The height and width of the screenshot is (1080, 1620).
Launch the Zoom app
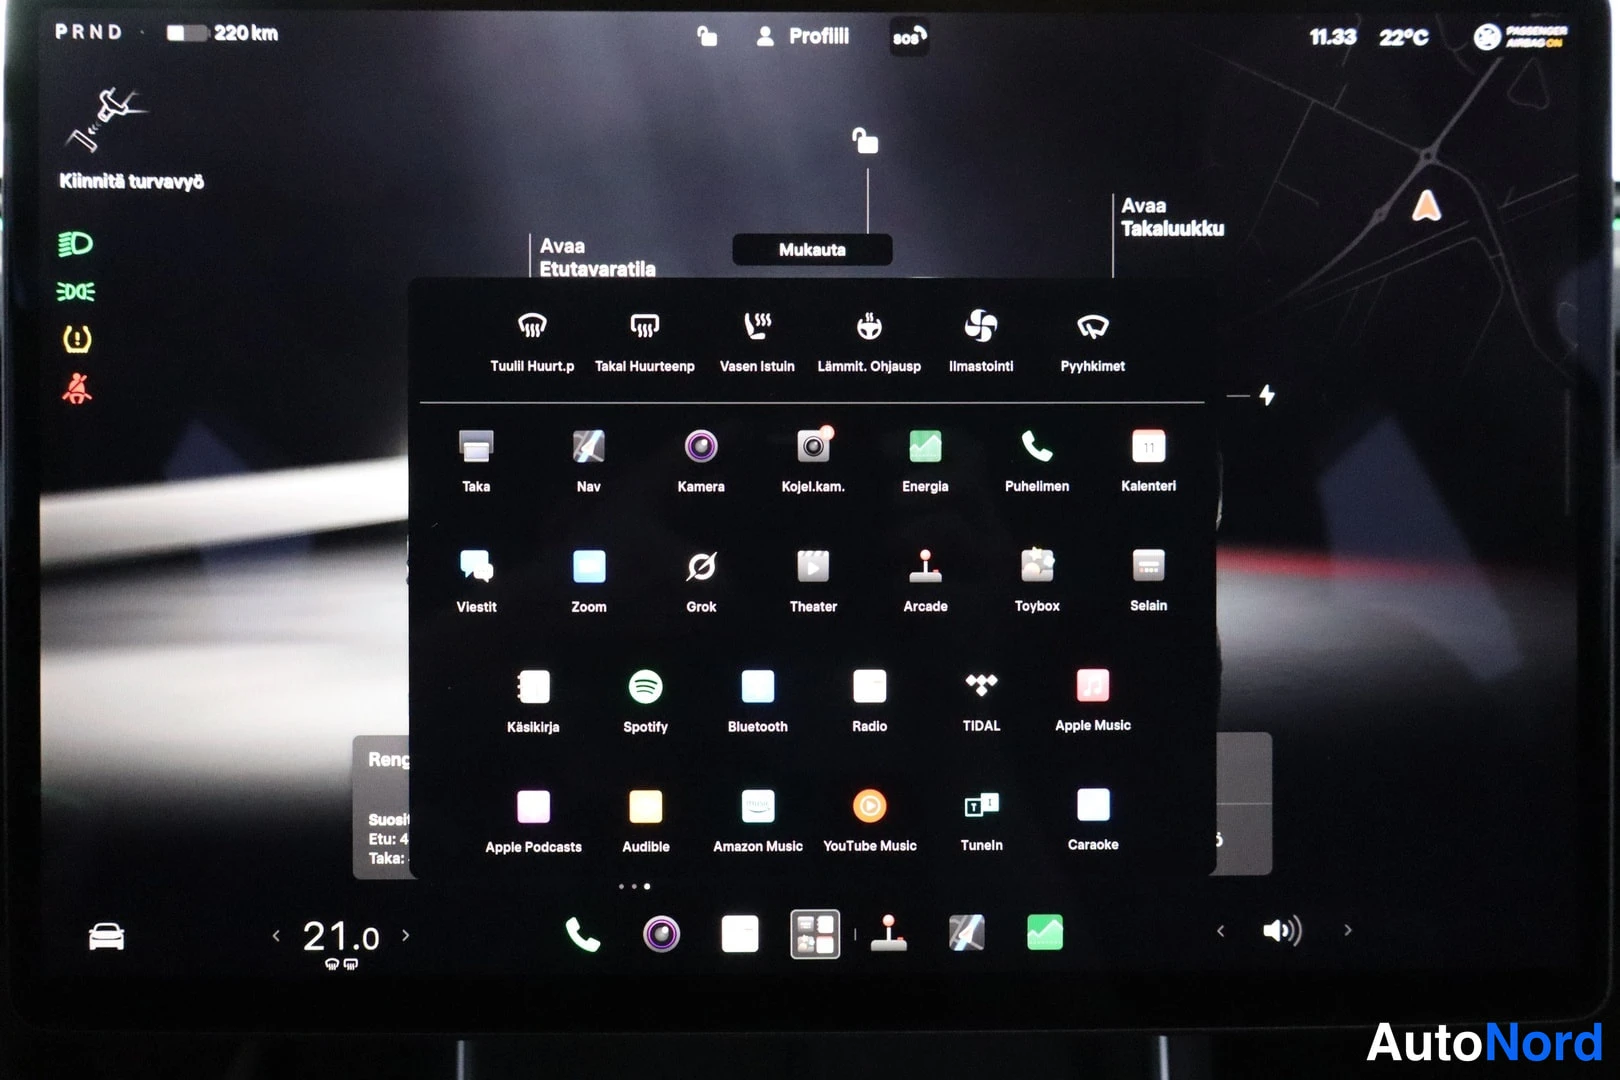588,579
